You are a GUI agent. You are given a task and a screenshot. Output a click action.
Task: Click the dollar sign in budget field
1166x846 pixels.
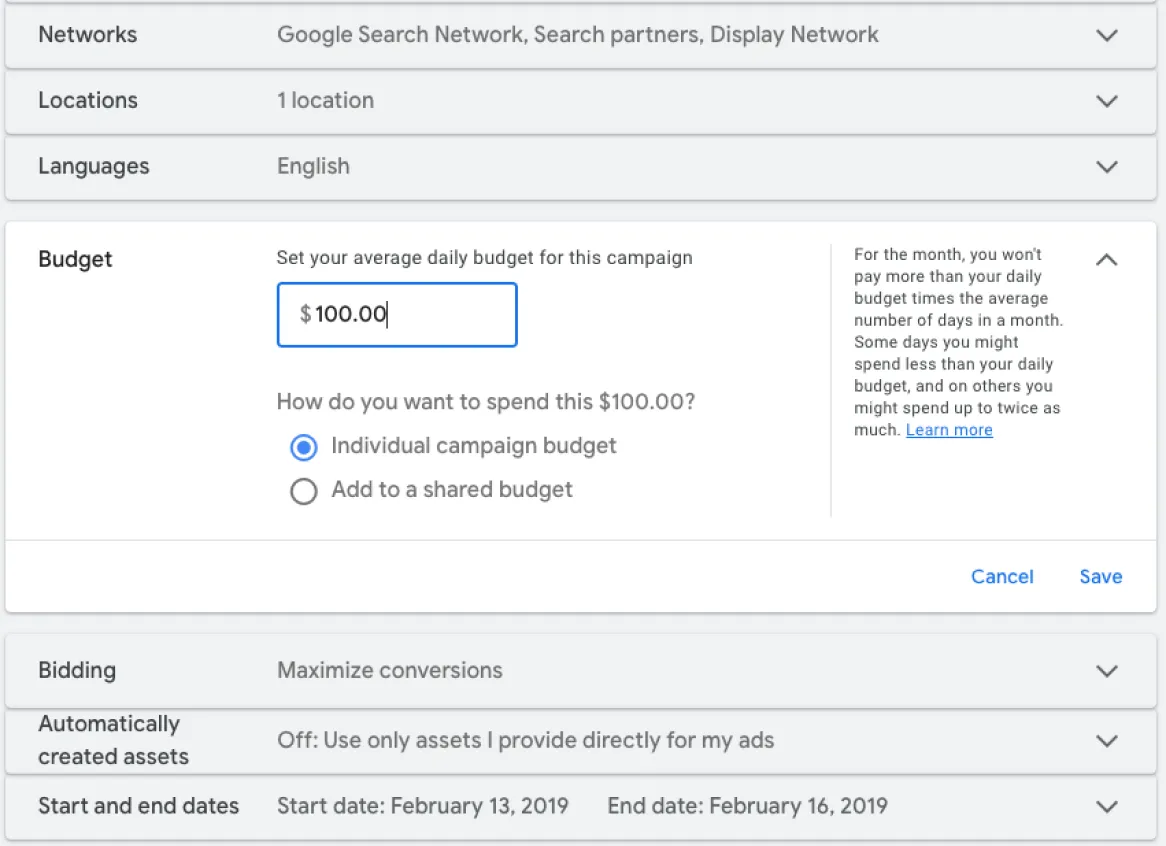click(305, 314)
